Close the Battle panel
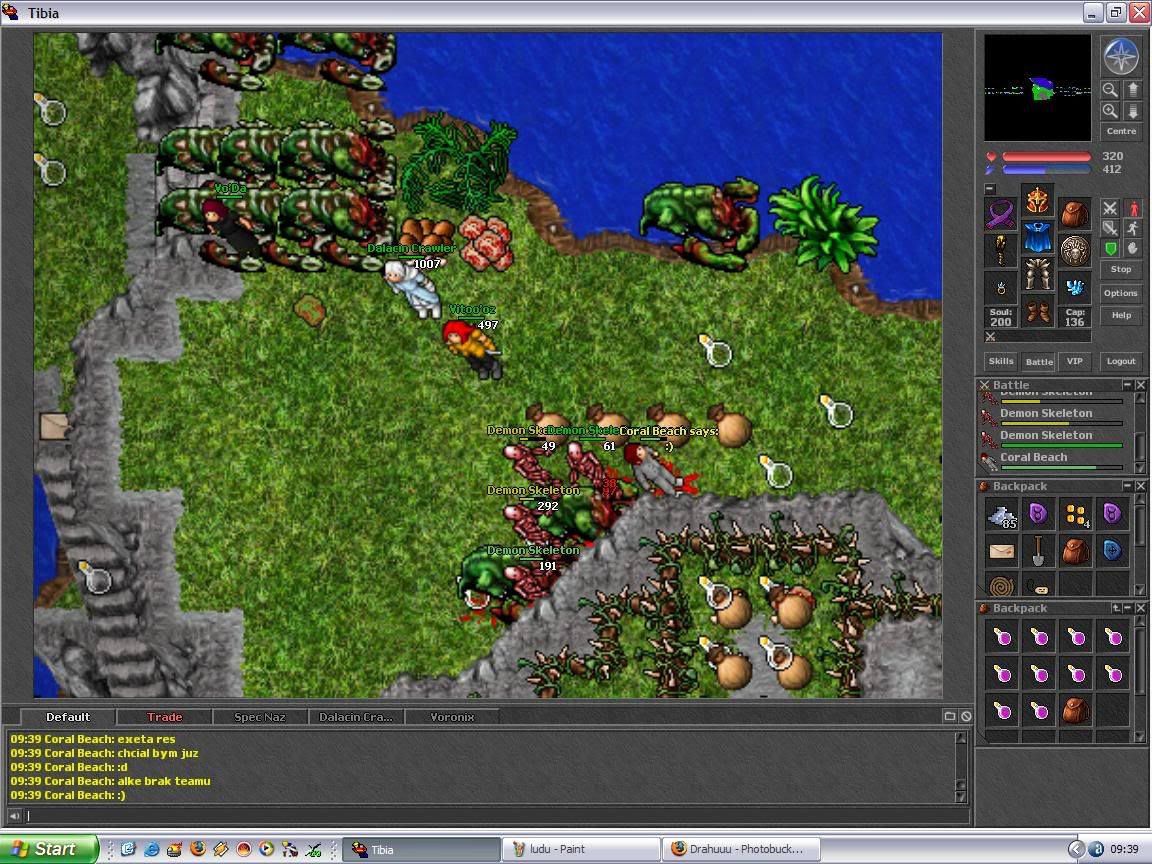This screenshot has width=1152, height=864. (1140, 384)
